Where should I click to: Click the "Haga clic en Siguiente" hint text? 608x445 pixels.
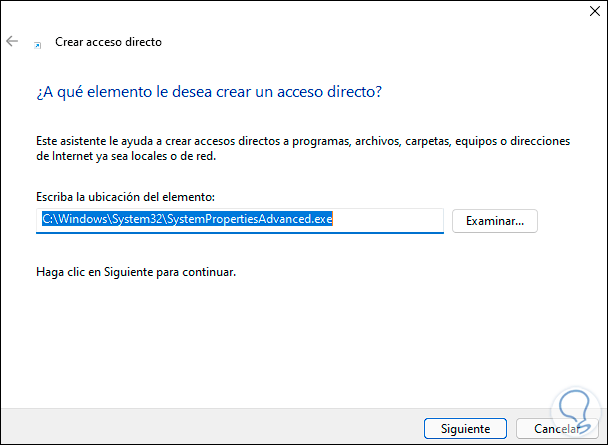click(x=136, y=271)
